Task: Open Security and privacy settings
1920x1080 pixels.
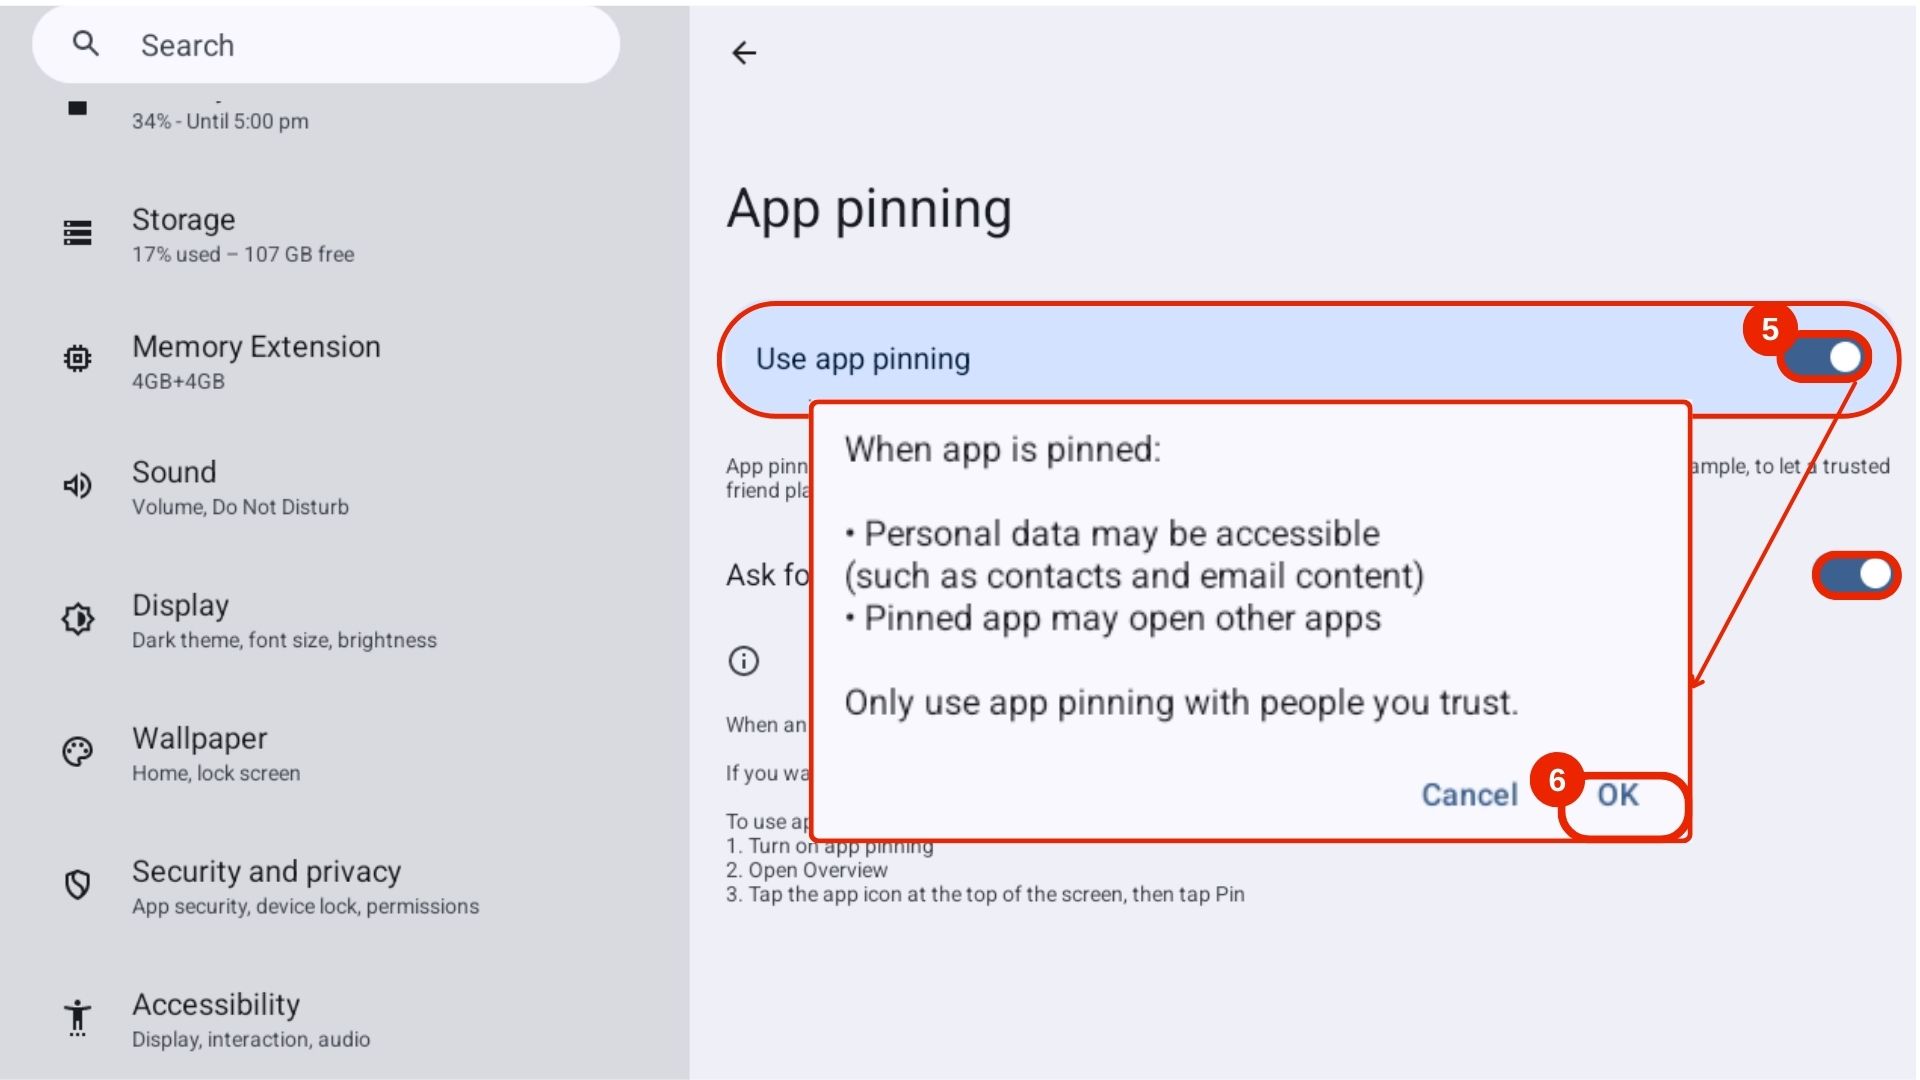Action: pyautogui.click(x=305, y=887)
